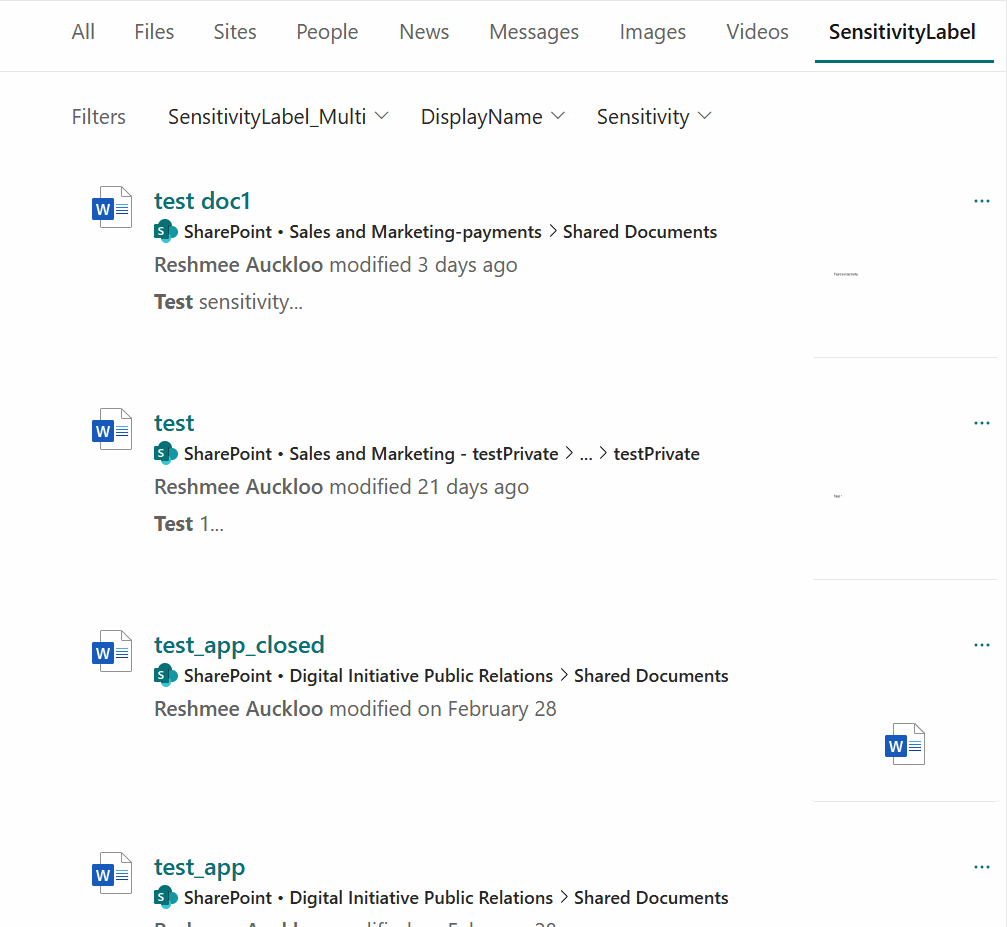
Task: Go to the Images tab
Action: 652,32
